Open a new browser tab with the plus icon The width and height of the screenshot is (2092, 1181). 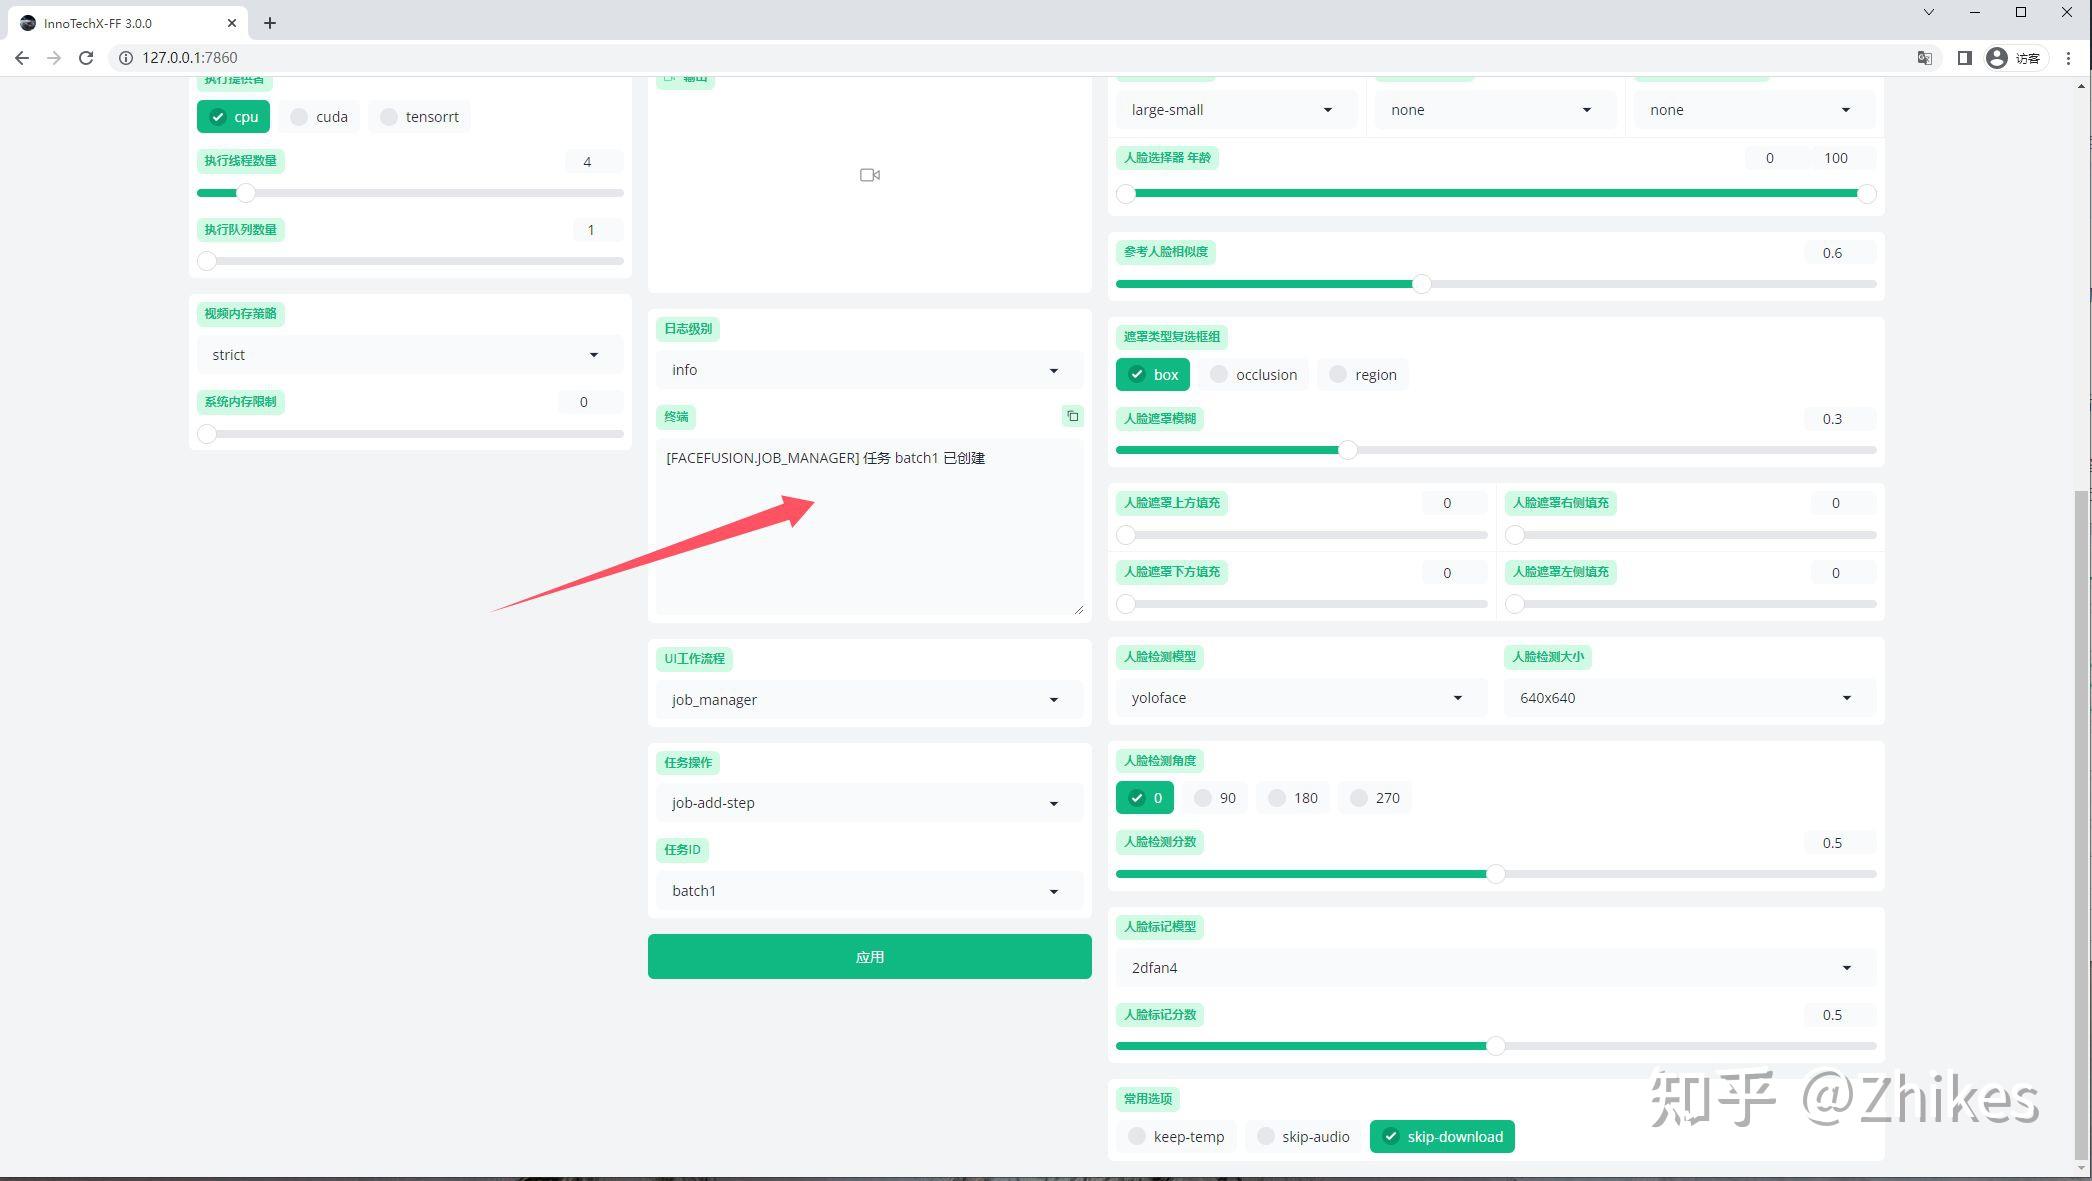(x=270, y=23)
